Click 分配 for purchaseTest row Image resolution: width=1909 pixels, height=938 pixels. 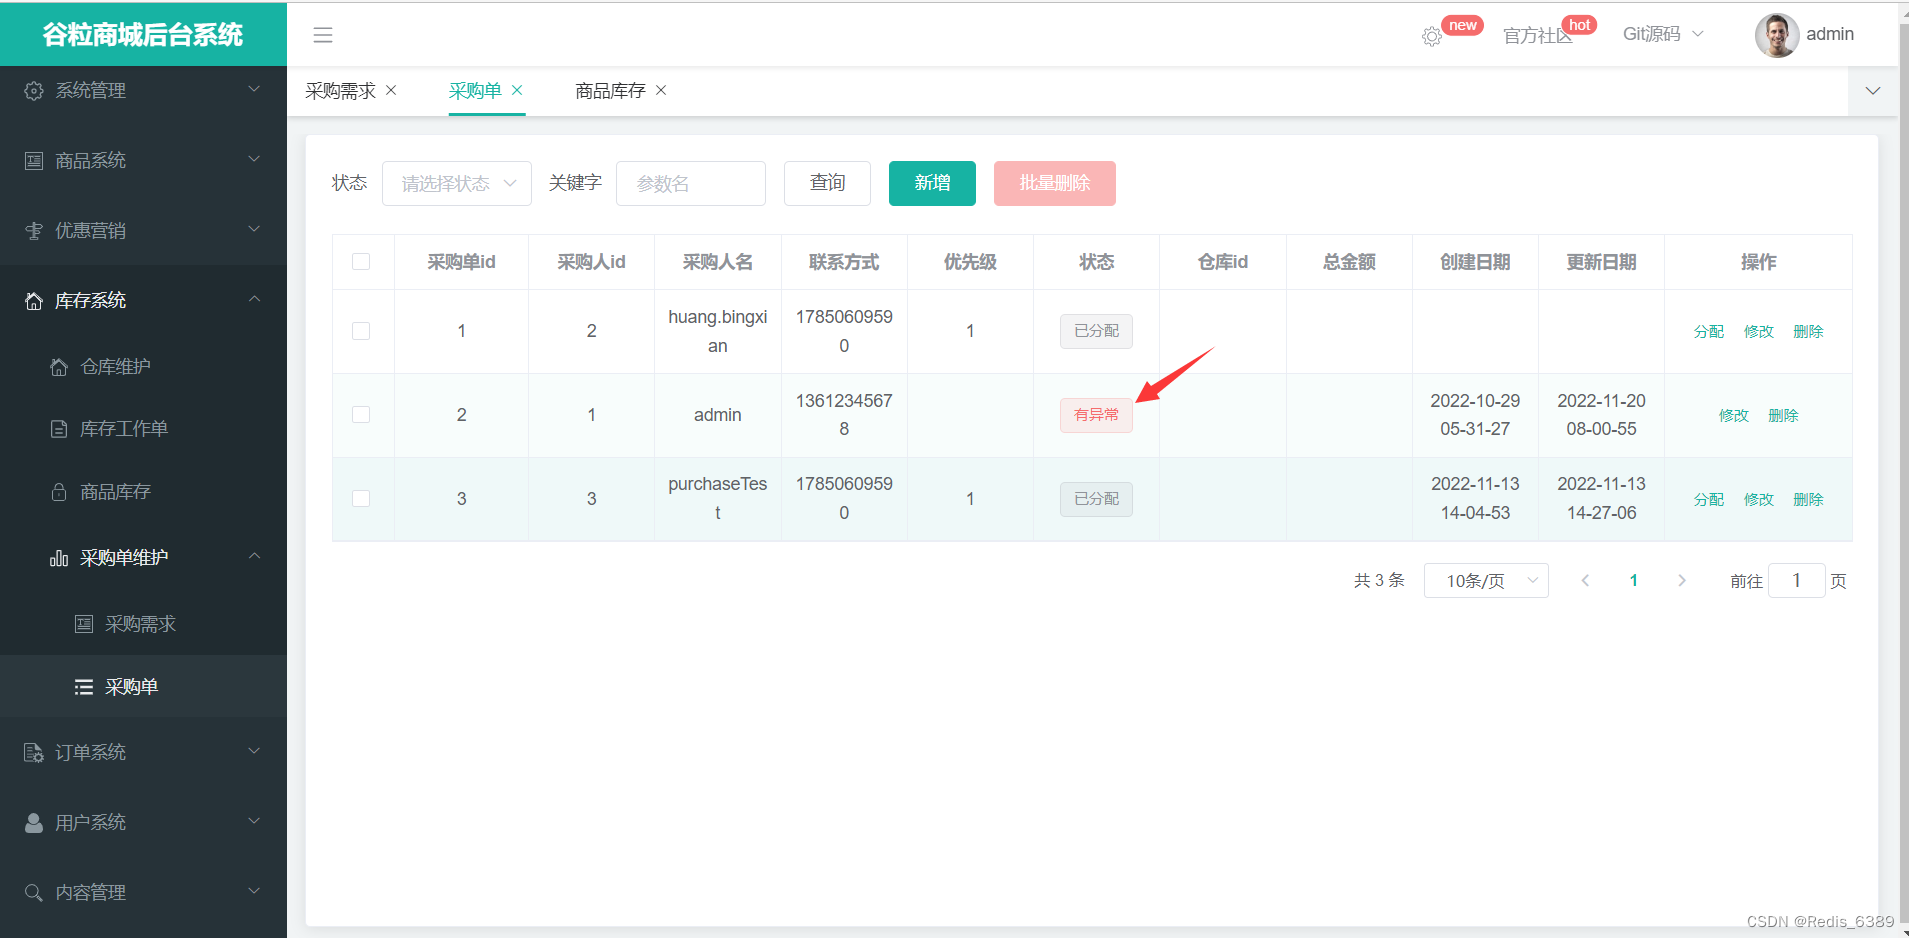click(1709, 500)
